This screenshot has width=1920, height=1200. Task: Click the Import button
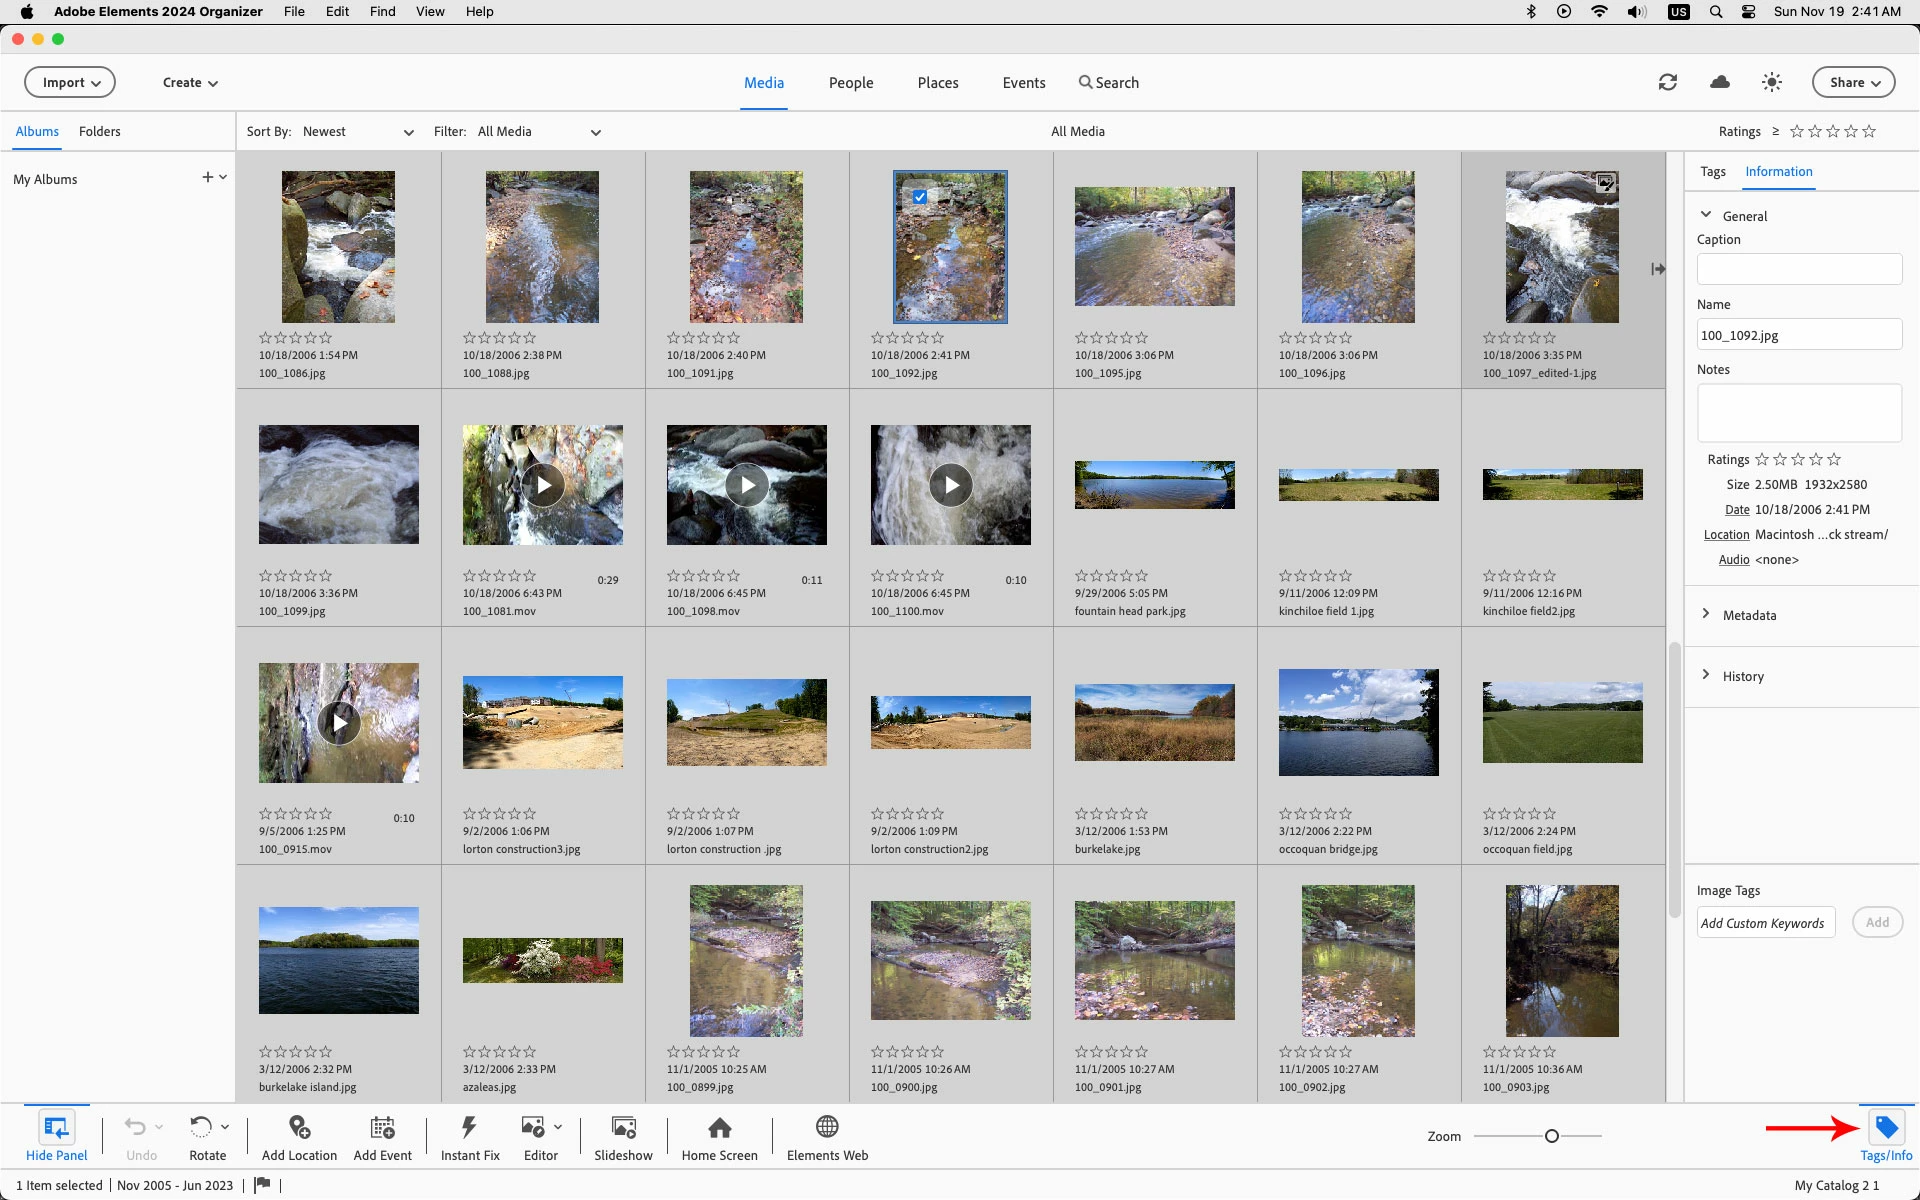click(70, 82)
